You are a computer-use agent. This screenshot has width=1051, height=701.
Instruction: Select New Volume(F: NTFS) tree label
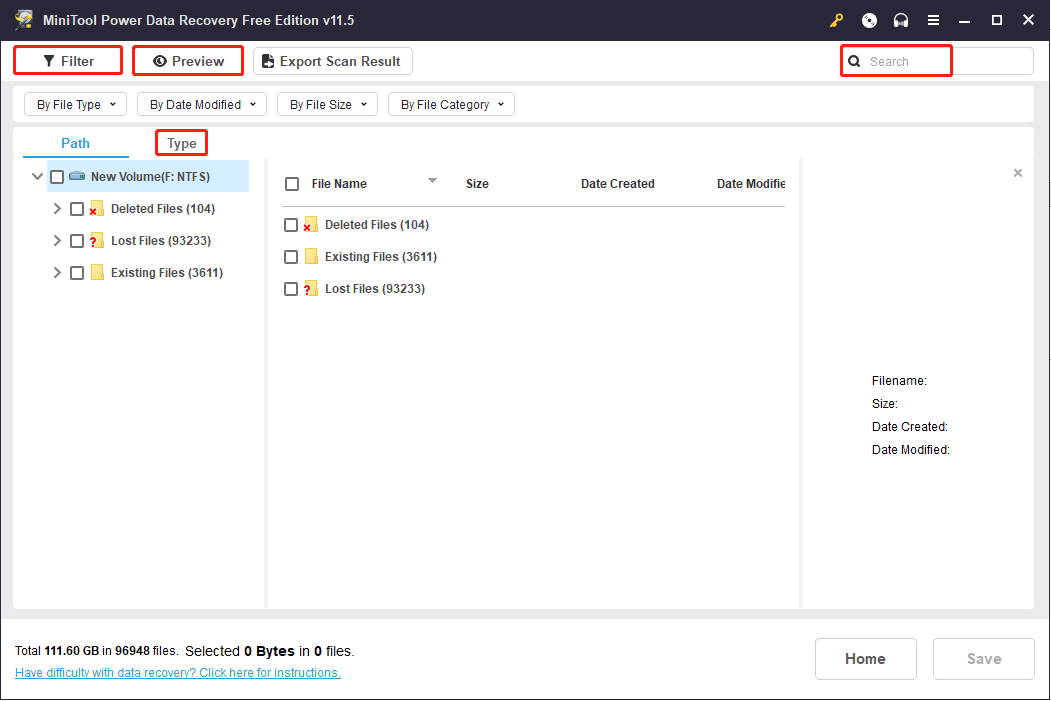click(x=150, y=176)
